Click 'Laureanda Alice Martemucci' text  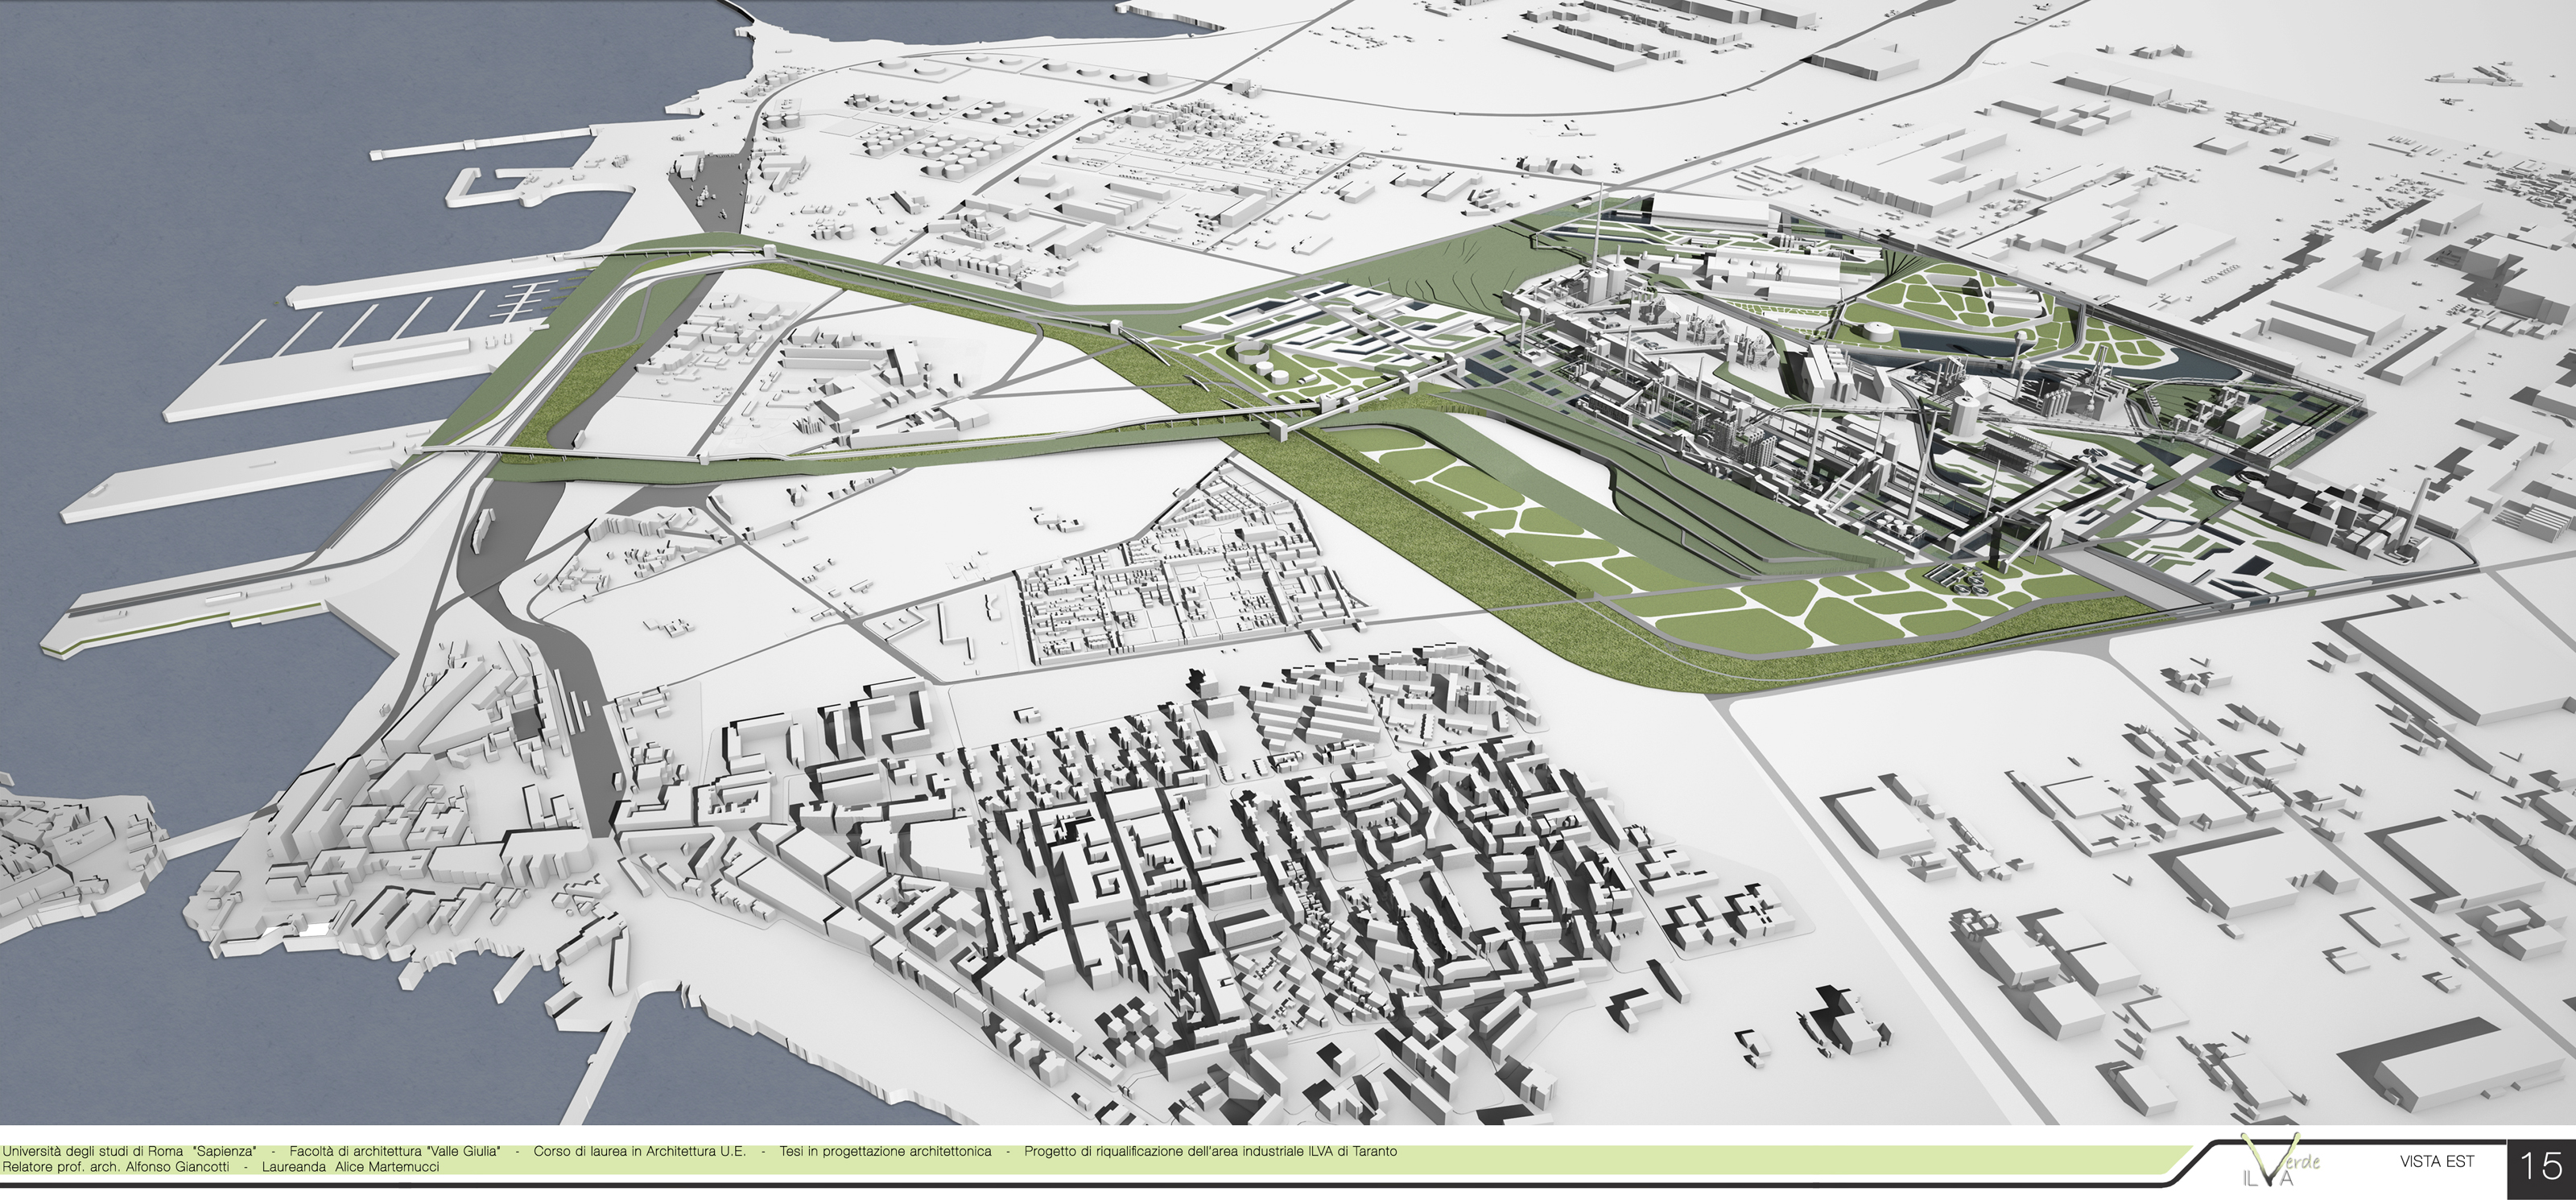[x=350, y=1166]
